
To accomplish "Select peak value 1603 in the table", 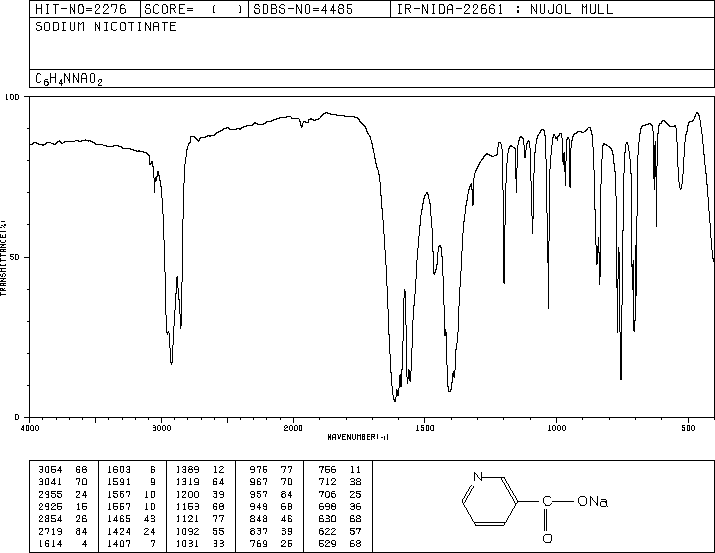I will click(119, 469).
